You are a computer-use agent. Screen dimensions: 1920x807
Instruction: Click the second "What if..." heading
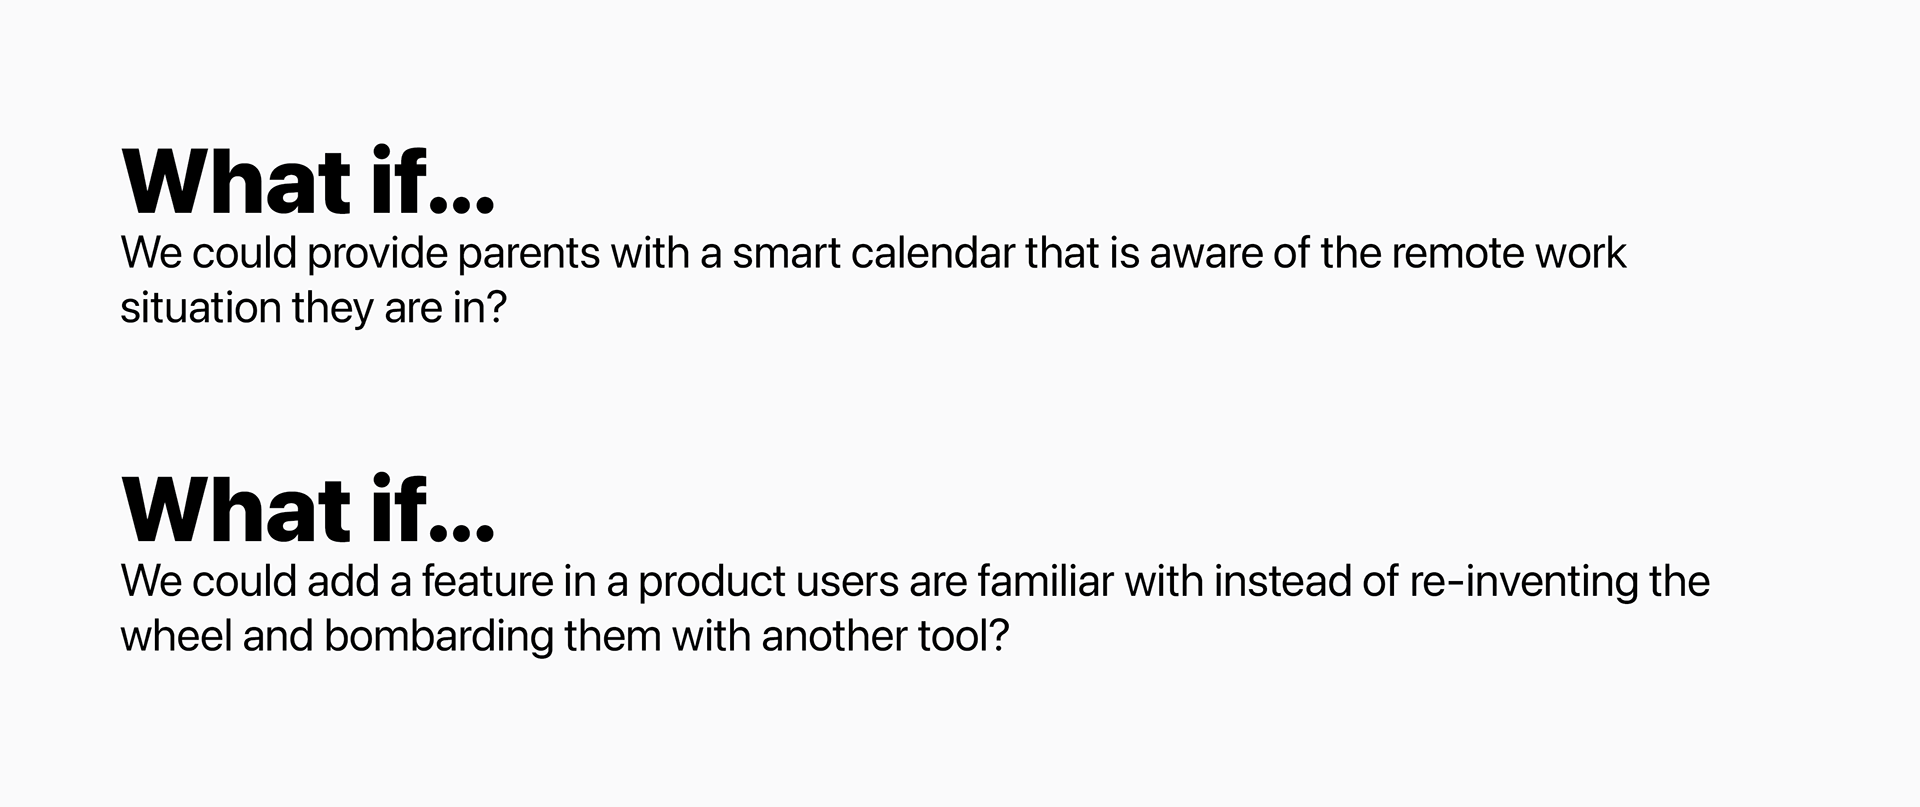pyautogui.click(x=308, y=509)
